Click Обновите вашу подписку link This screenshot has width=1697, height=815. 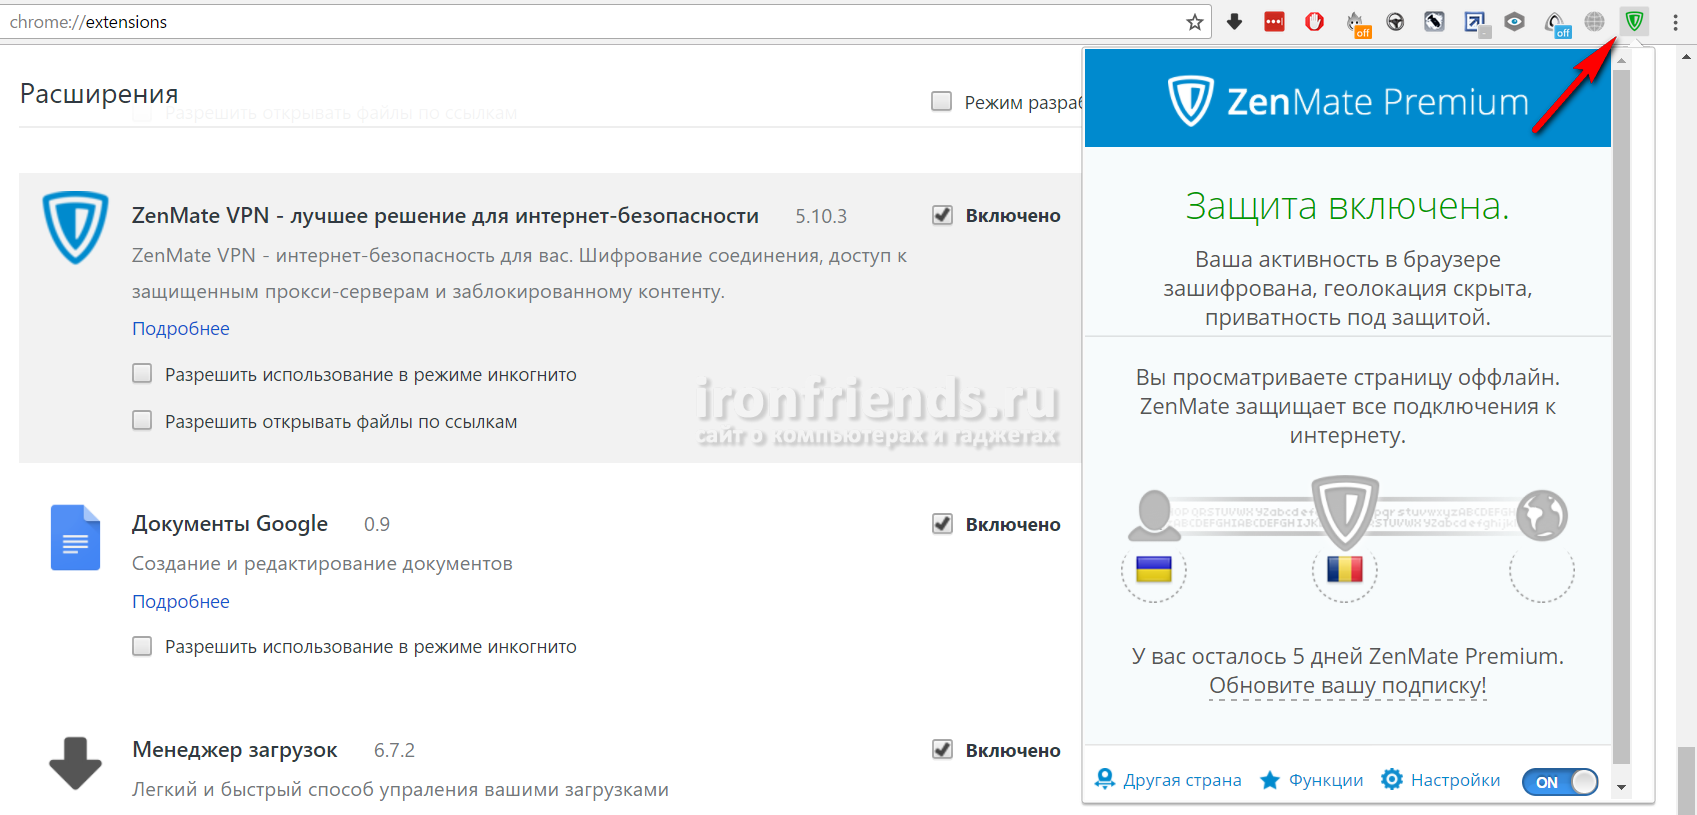pos(1347,686)
